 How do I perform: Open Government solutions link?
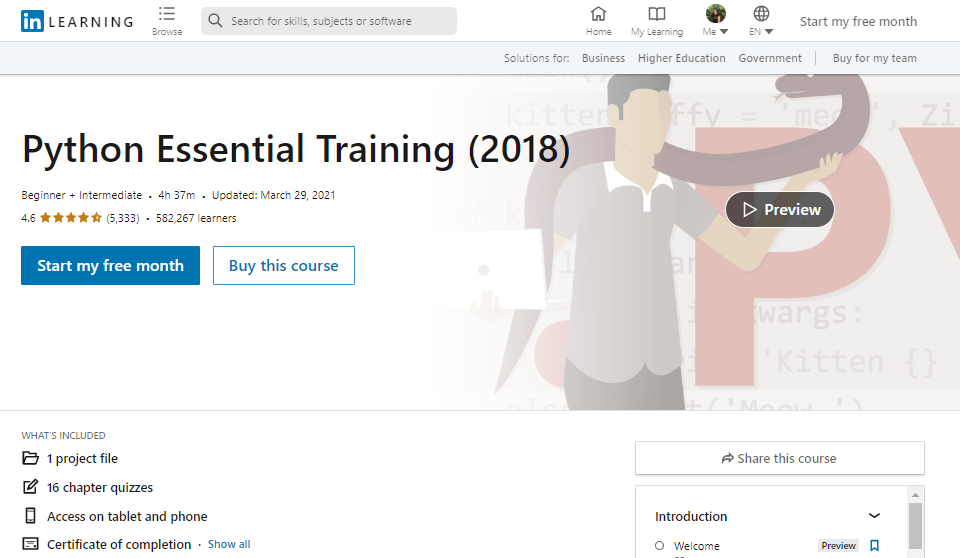click(x=770, y=58)
